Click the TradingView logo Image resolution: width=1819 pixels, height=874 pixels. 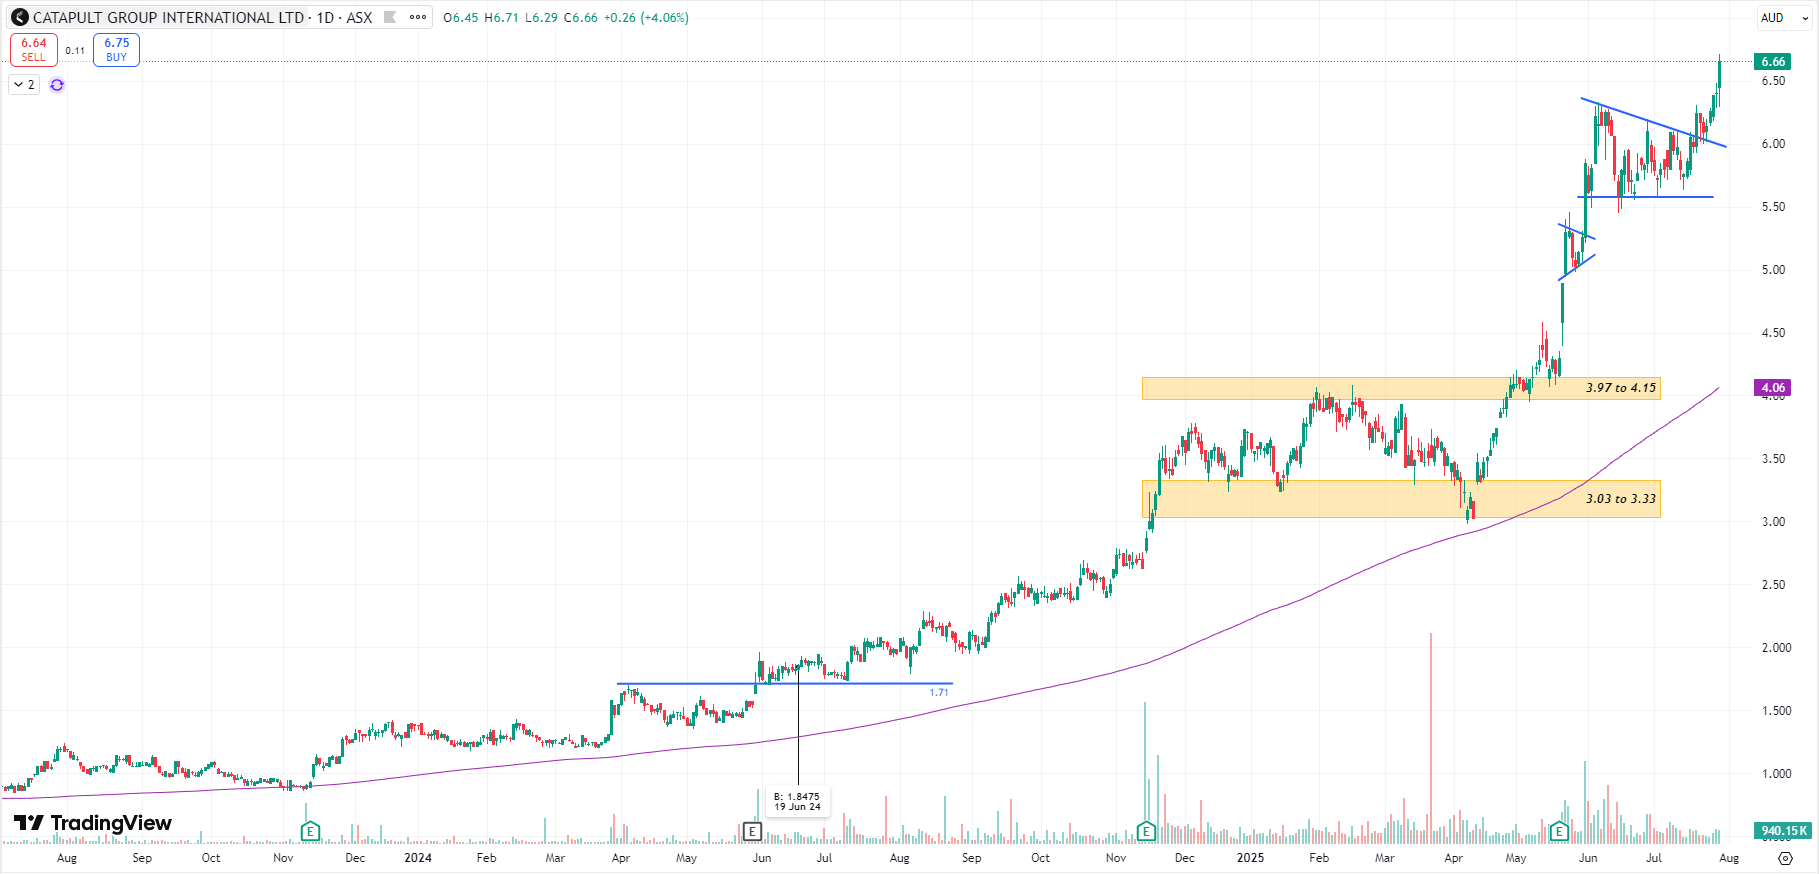[x=92, y=823]
